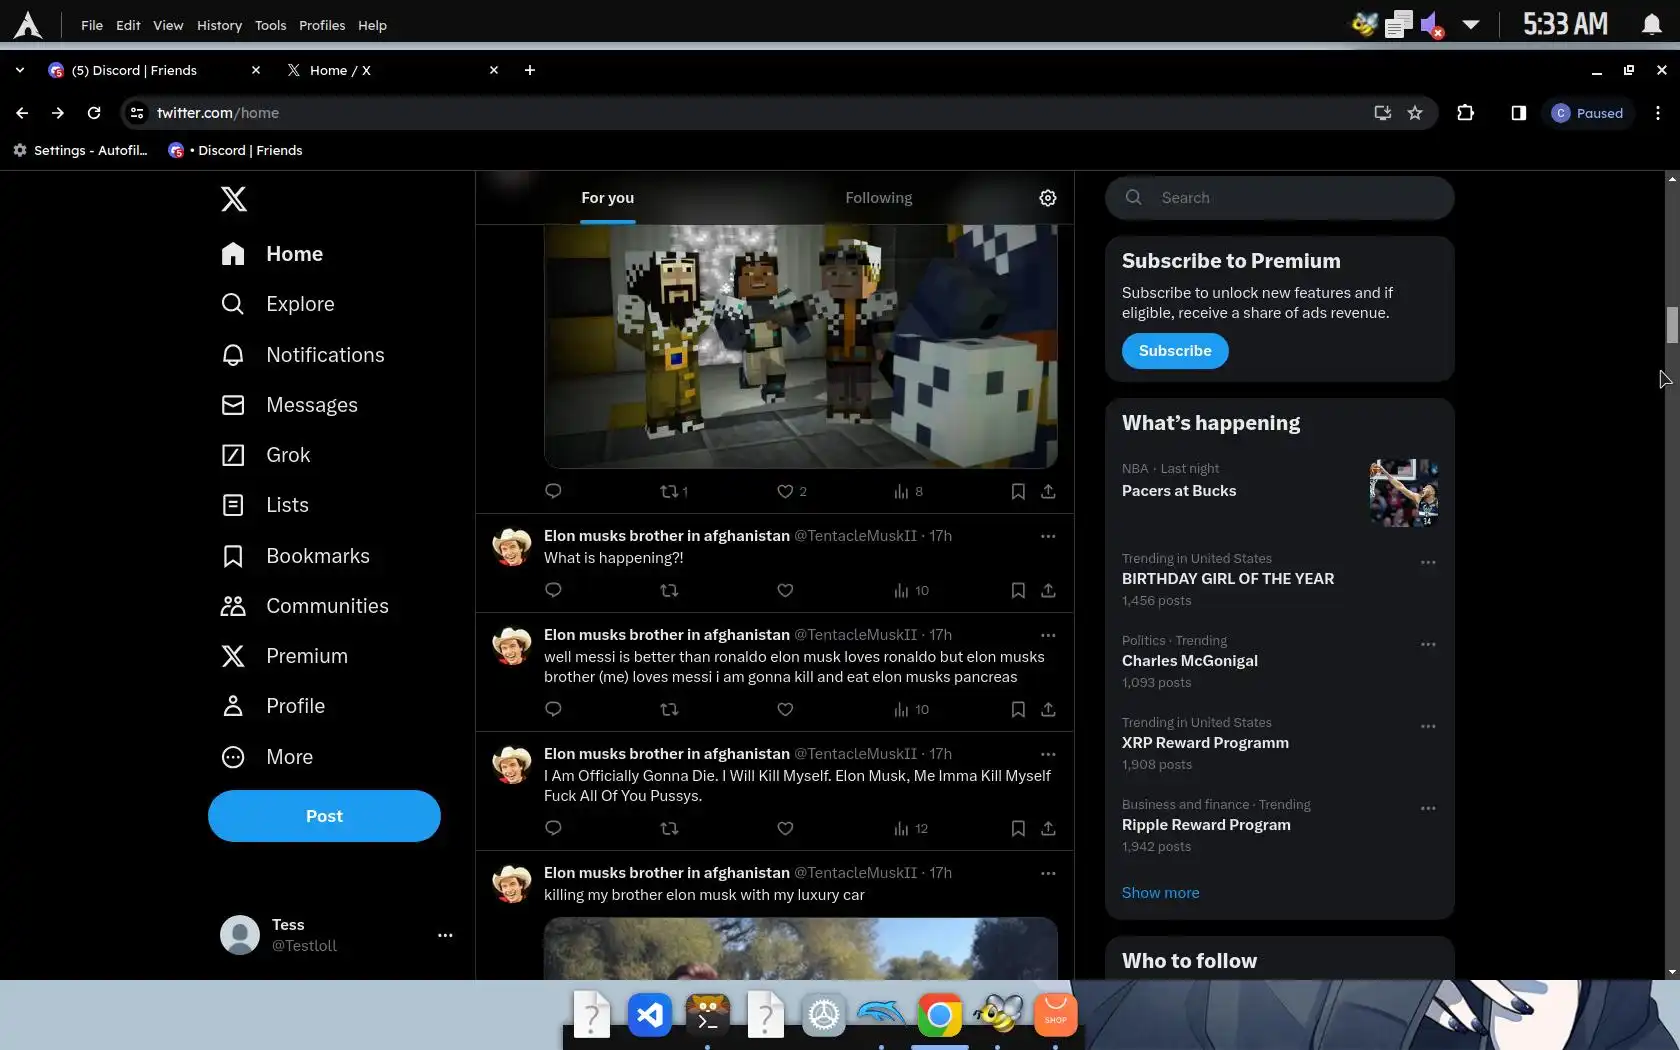Click the X logo in the sidebar

(233, 199)
